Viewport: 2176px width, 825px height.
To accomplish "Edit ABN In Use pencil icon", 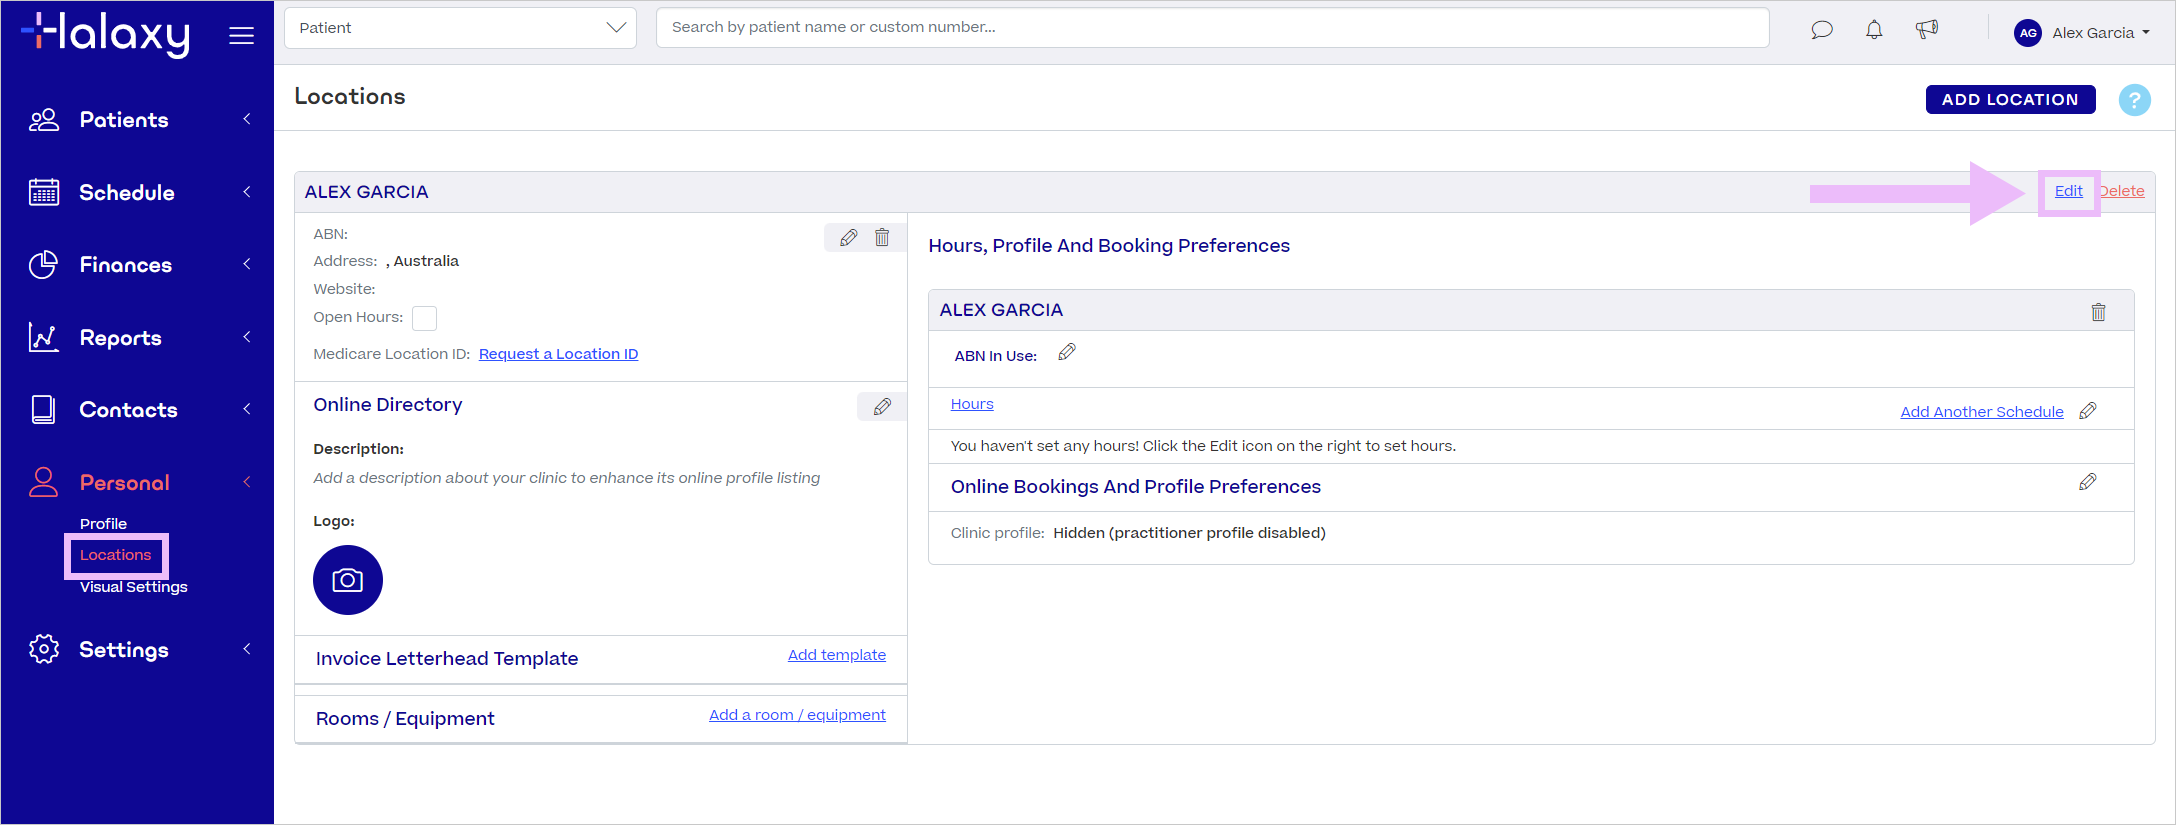I will [1067, 352].
